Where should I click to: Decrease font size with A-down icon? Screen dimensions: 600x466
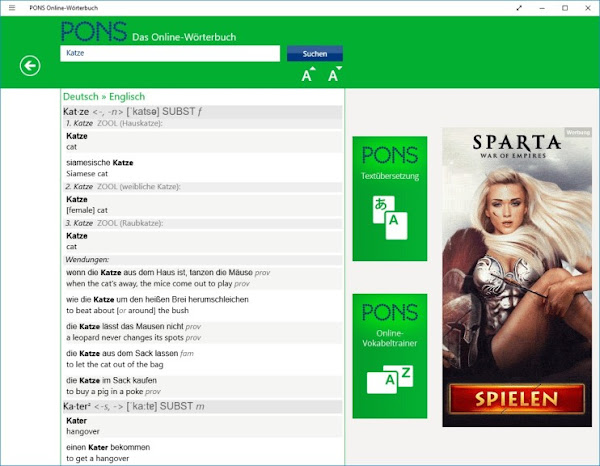click(x=335, y=74)
